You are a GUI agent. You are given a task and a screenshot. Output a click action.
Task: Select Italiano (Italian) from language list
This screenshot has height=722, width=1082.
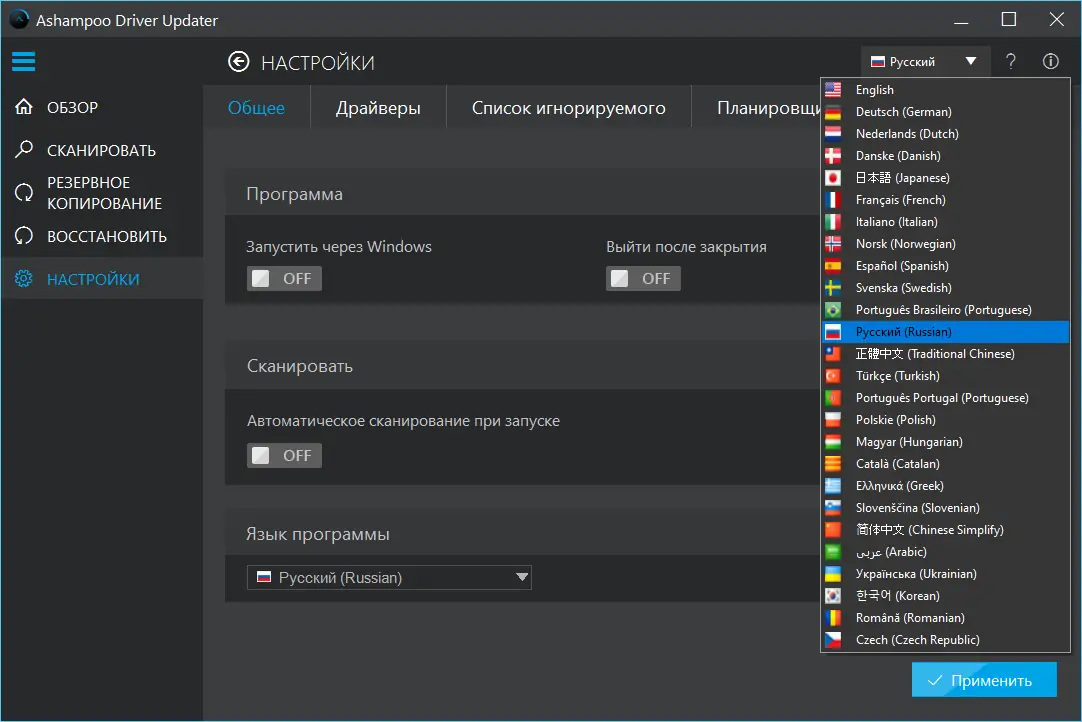coord(945,222)
